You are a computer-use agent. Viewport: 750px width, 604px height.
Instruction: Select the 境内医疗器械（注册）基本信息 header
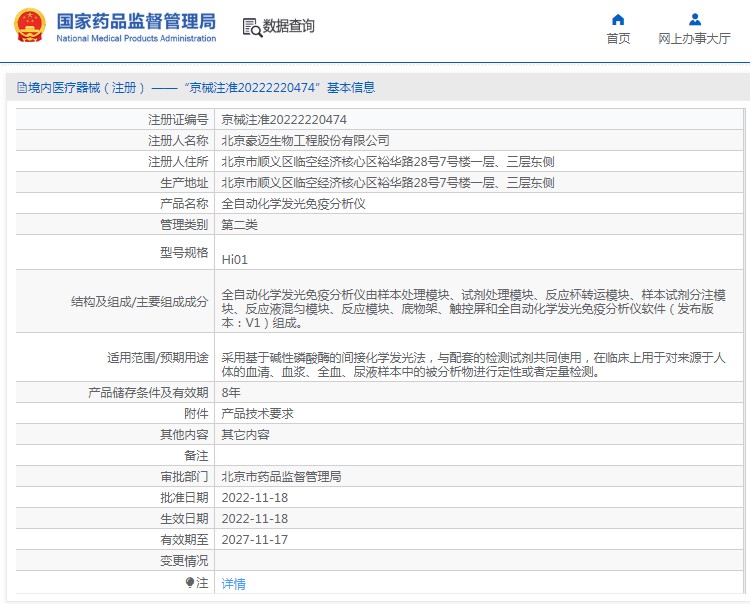pos(196,88)
